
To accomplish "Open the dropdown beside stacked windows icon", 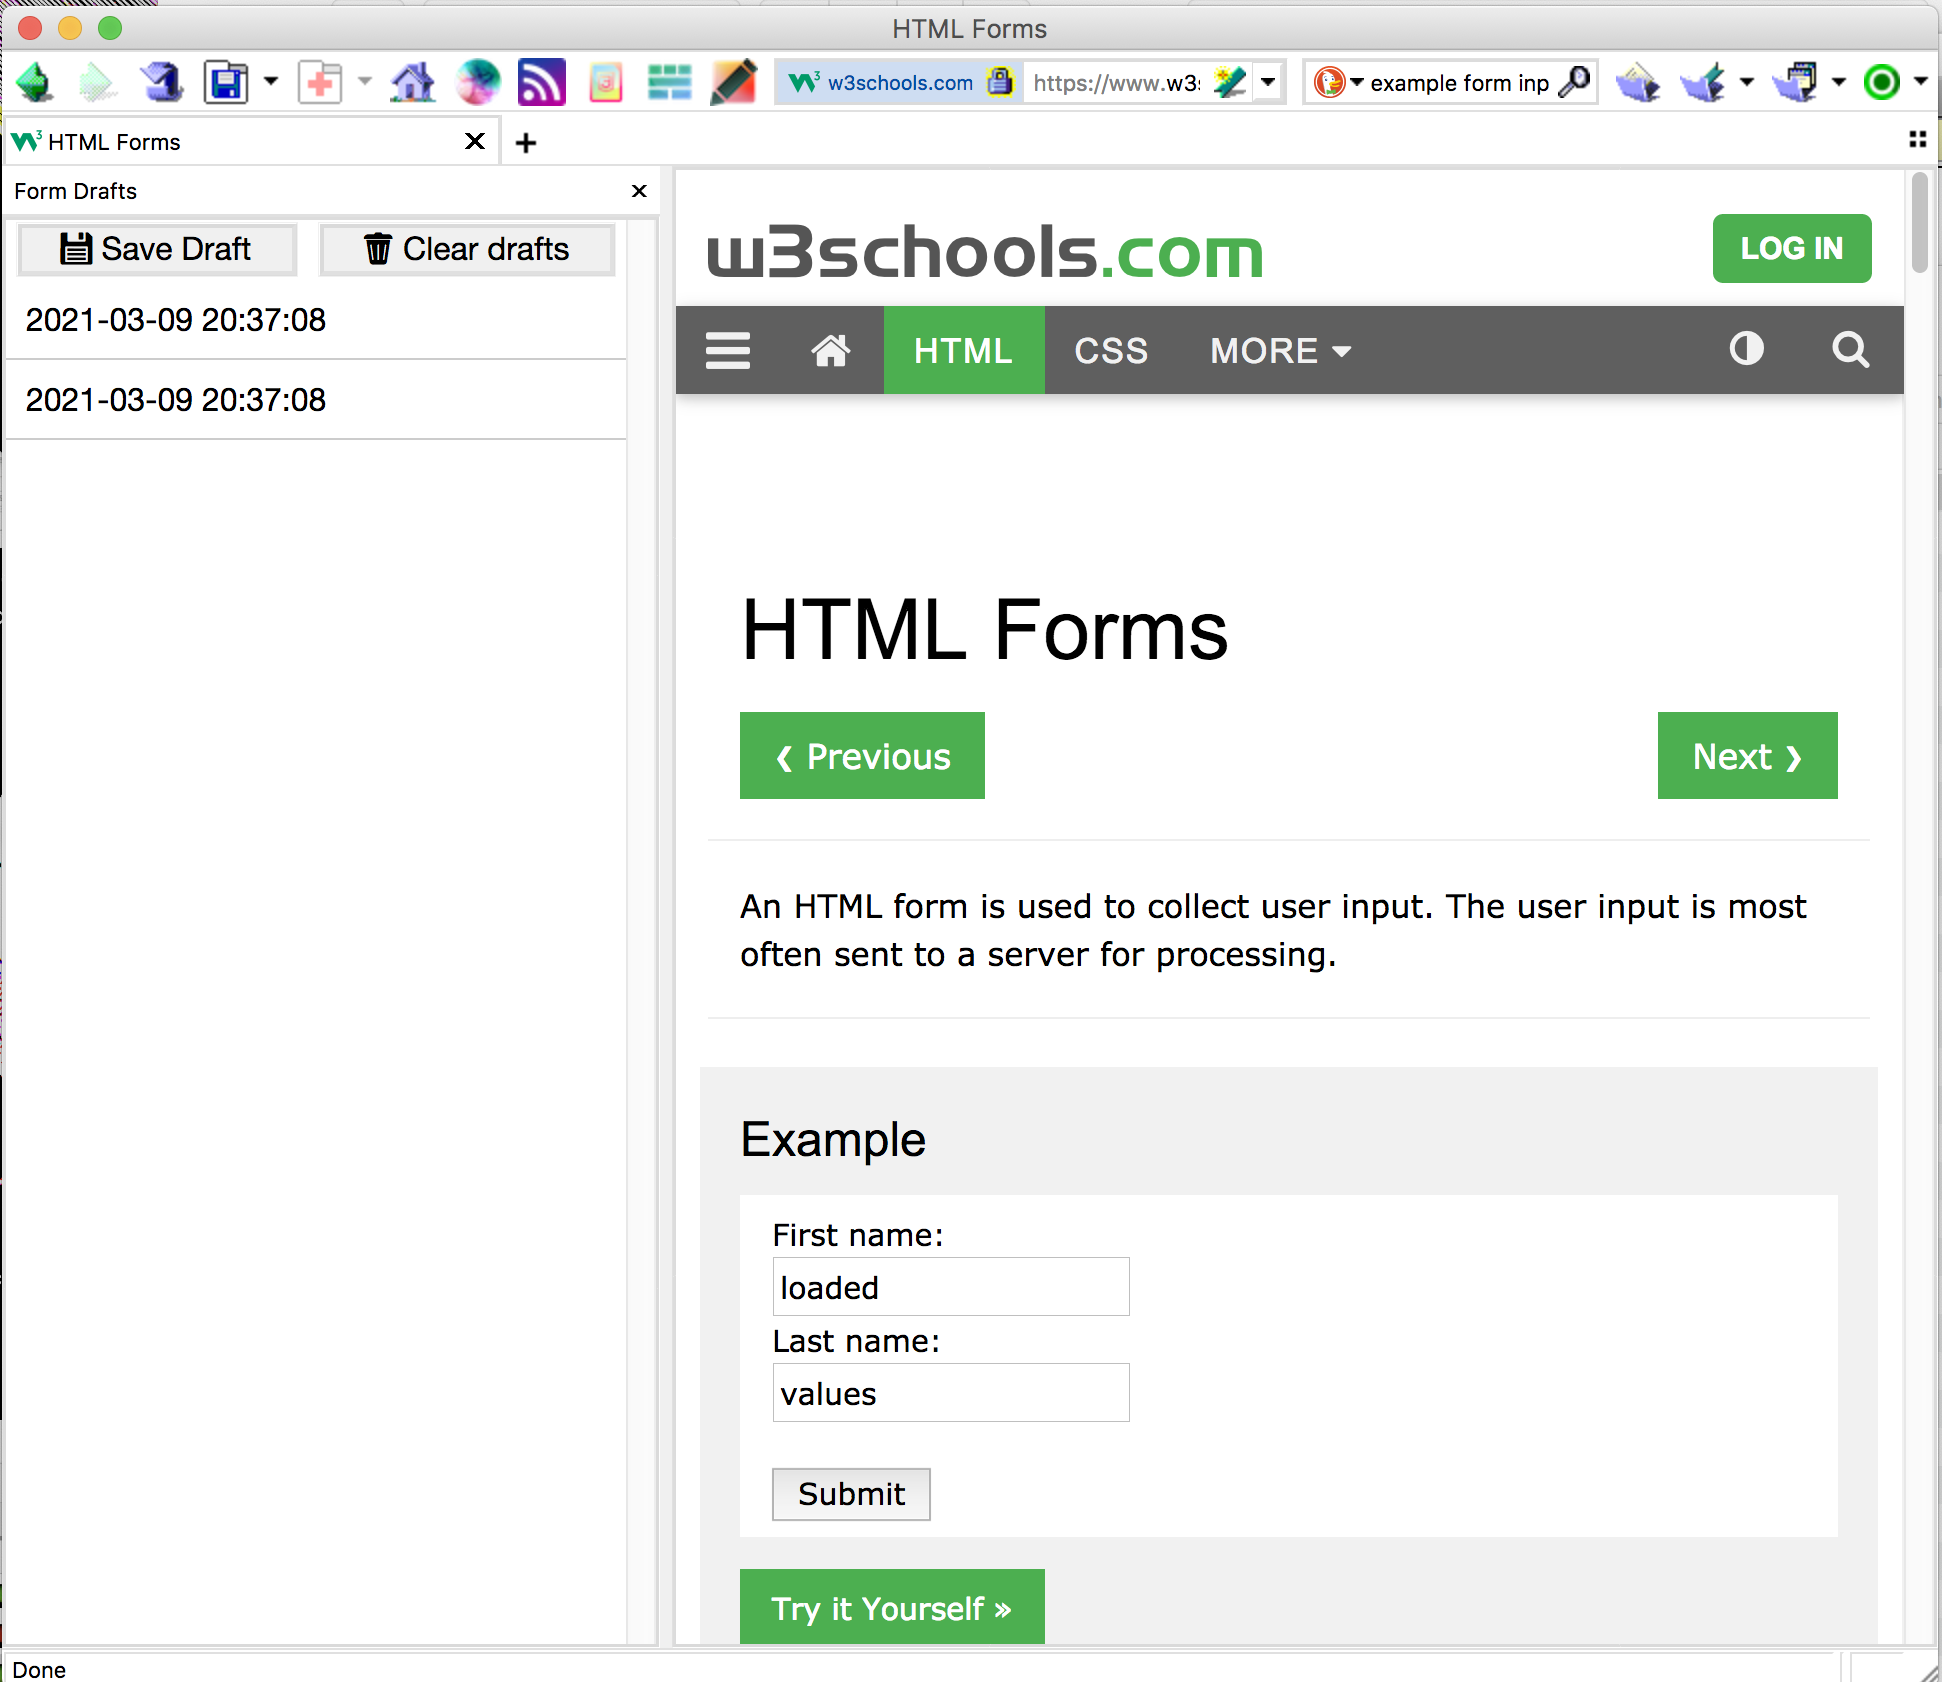I will (x=1839, y=82).
